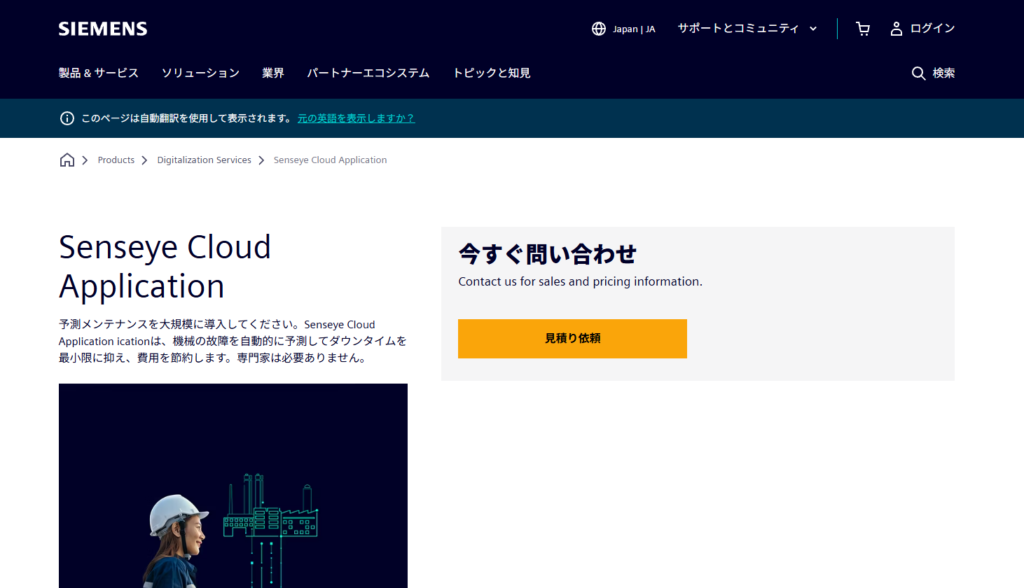This screenshot has height=588, width=1024.
Task: Open the Japan | JA region selector
Action: click(633, 29)
